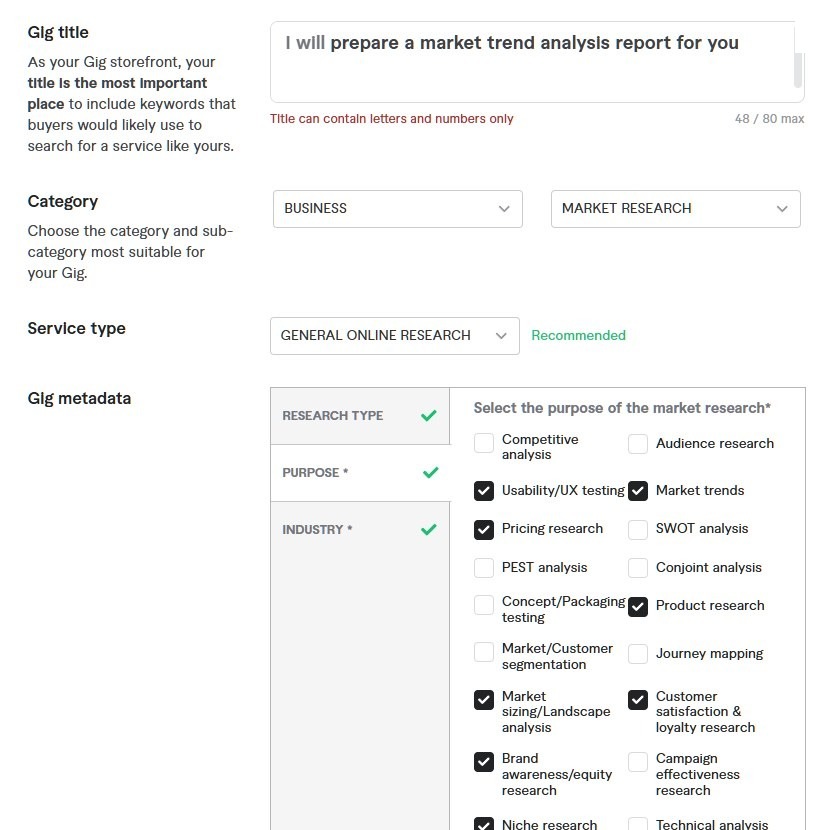This screenshot has height=830, width=833.
Task: Enable the Competitive analysis checkbox
Action: coord(483,443)
